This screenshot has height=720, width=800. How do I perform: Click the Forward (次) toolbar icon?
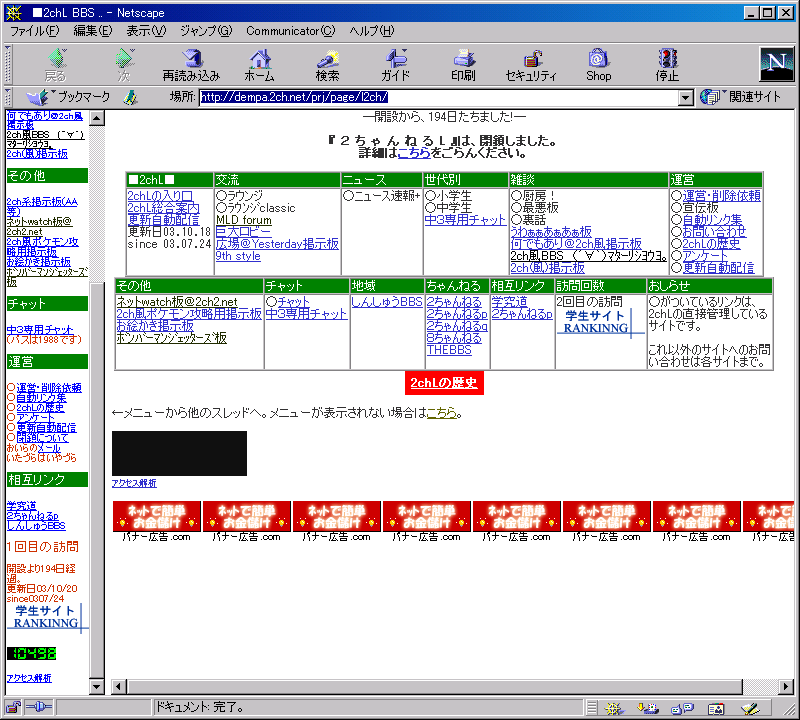pyautogui.click(x=124, y=64)
